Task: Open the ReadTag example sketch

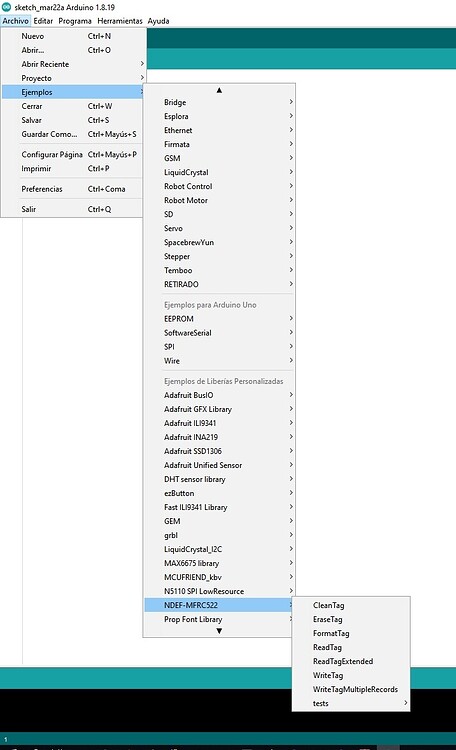Action: [x=351, y=647]
